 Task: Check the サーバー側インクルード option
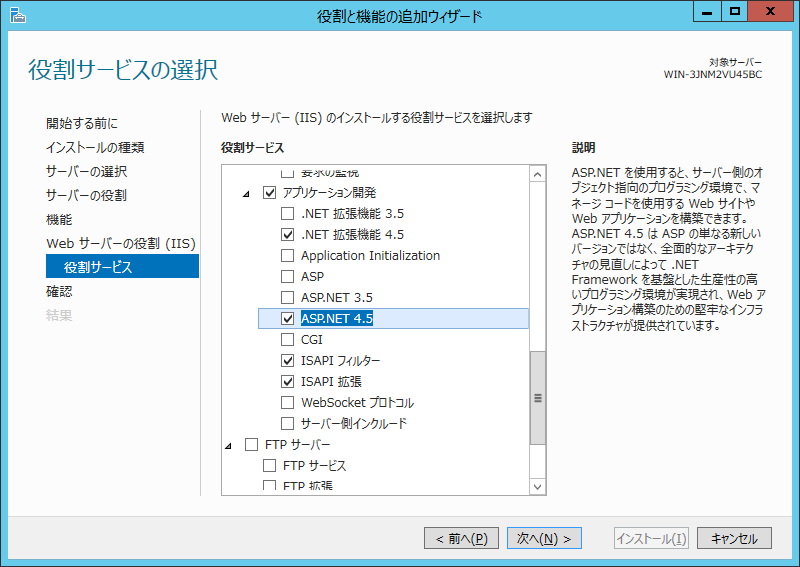[x=288, y=423]
